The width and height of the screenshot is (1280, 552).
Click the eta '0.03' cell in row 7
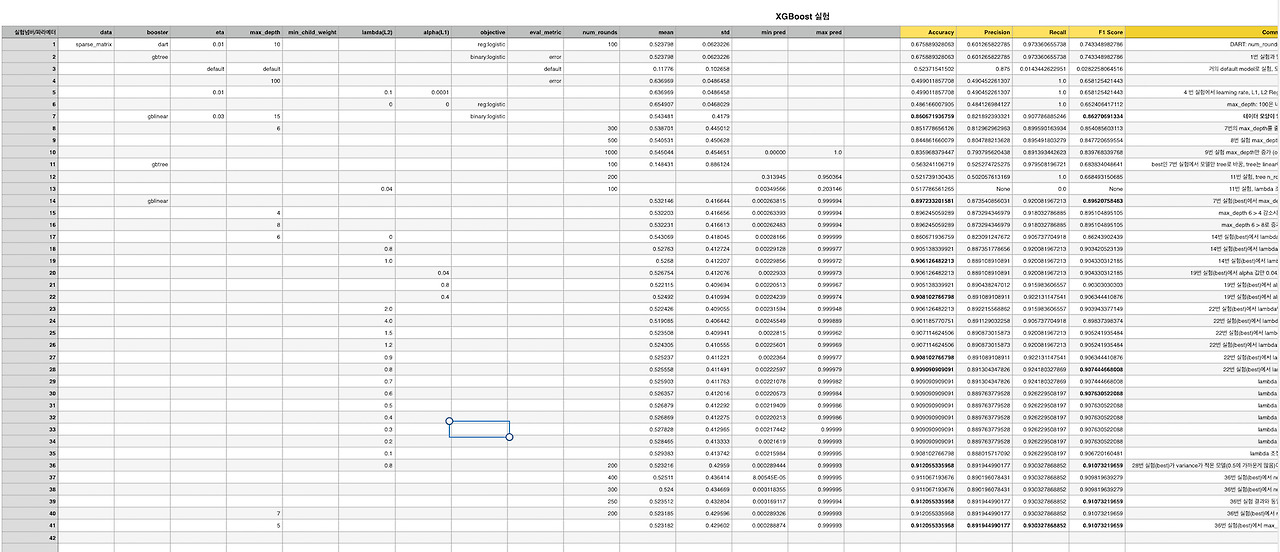point(198,116)
